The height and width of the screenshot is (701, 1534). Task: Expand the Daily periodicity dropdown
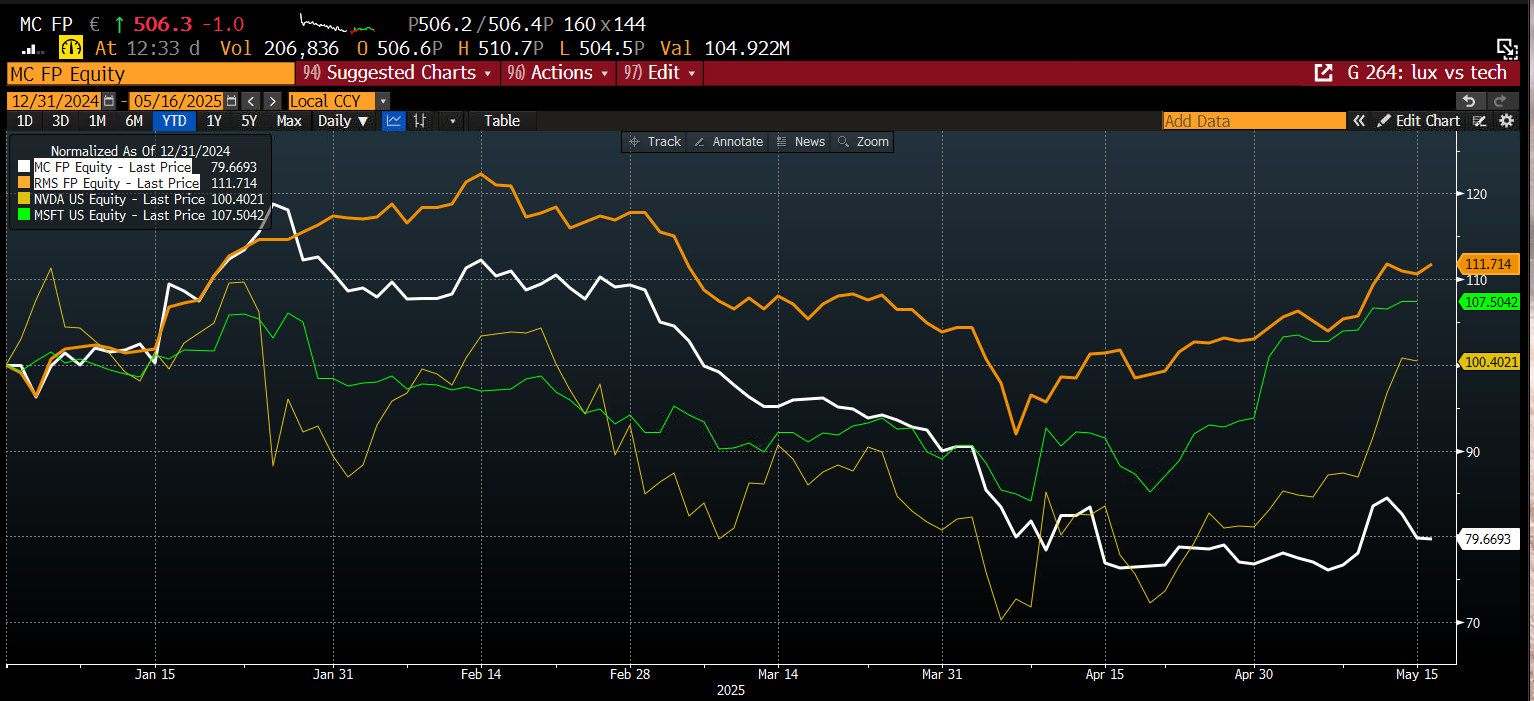pyautogui.click(x=343, y=121)
